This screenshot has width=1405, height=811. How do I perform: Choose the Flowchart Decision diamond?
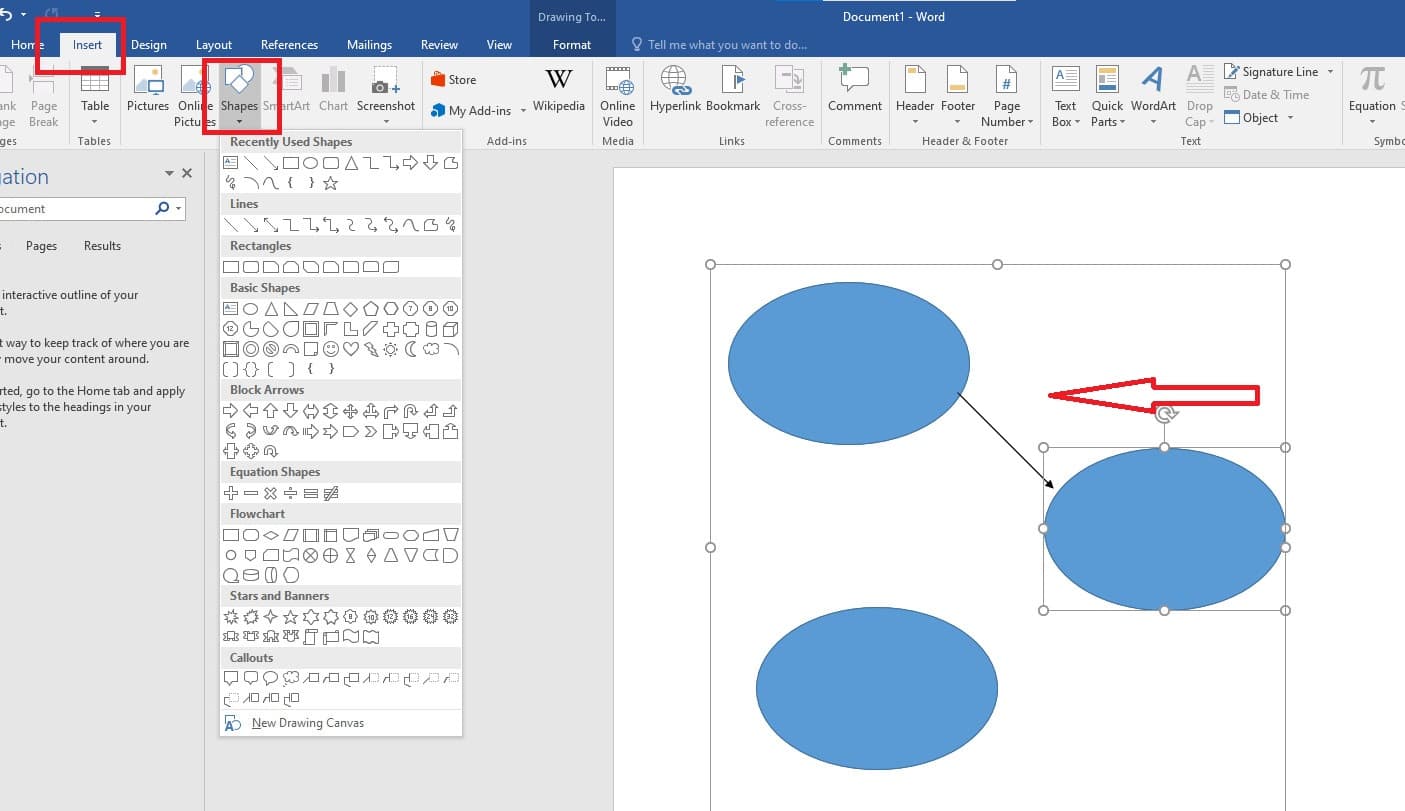pos(270,535)
